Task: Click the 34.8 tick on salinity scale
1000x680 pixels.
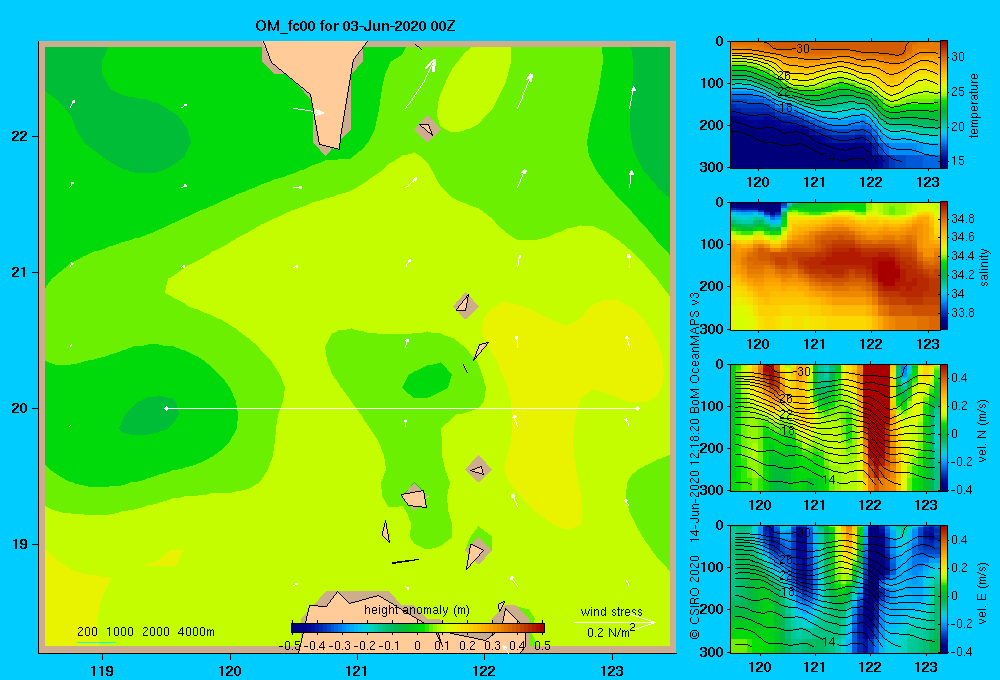Action: click(962, 219)
